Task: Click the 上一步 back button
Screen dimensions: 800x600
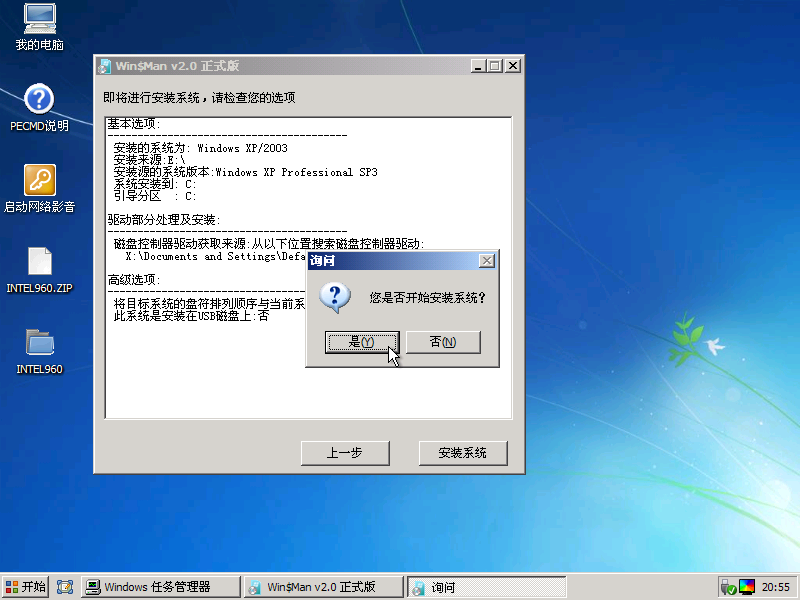Action: (345, 453)
